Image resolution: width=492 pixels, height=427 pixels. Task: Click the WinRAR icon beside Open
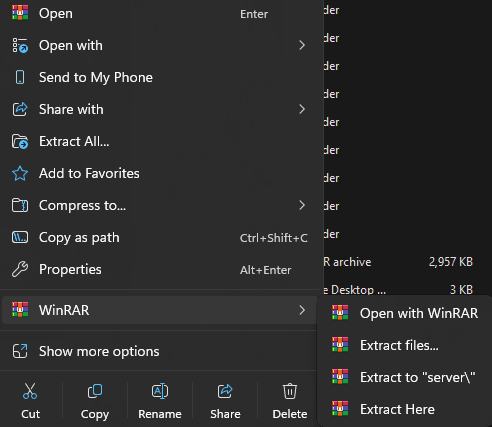coord(20,13)
